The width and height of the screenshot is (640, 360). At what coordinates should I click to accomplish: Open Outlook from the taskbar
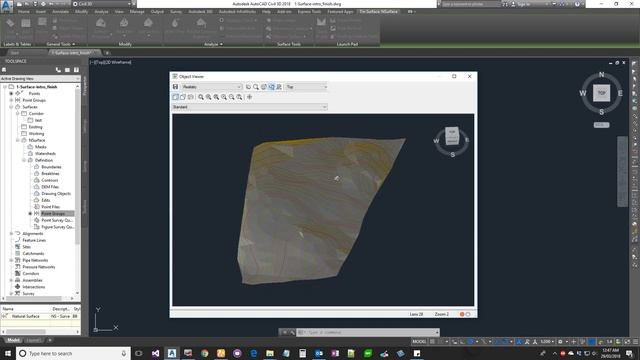click(319, 353)
